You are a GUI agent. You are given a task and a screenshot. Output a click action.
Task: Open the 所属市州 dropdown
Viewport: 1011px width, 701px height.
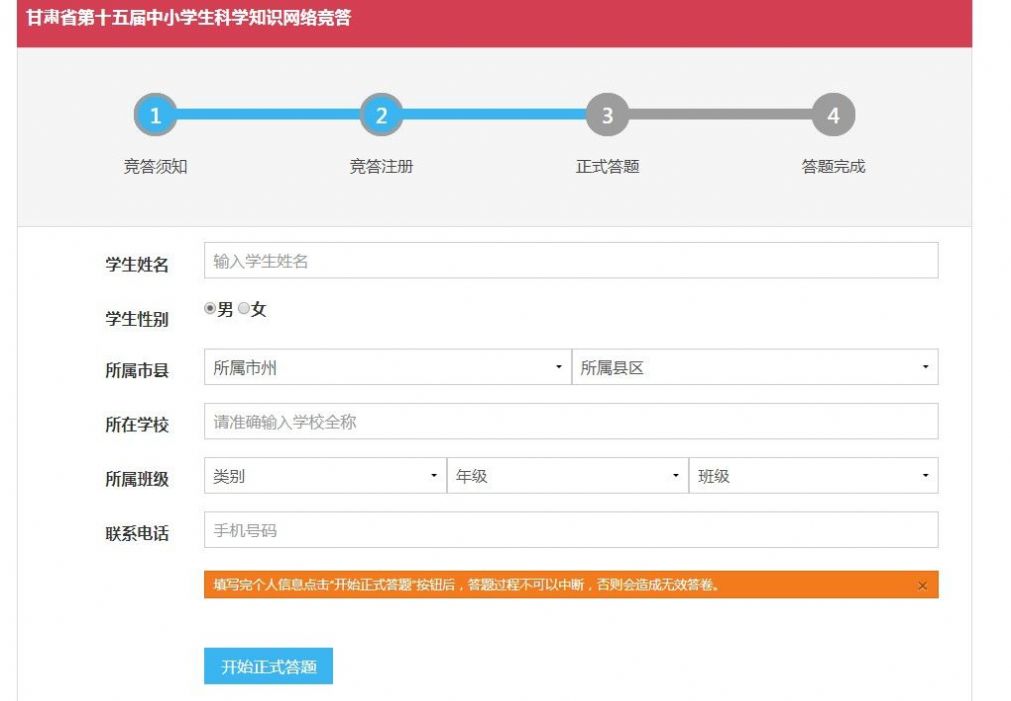384,367
